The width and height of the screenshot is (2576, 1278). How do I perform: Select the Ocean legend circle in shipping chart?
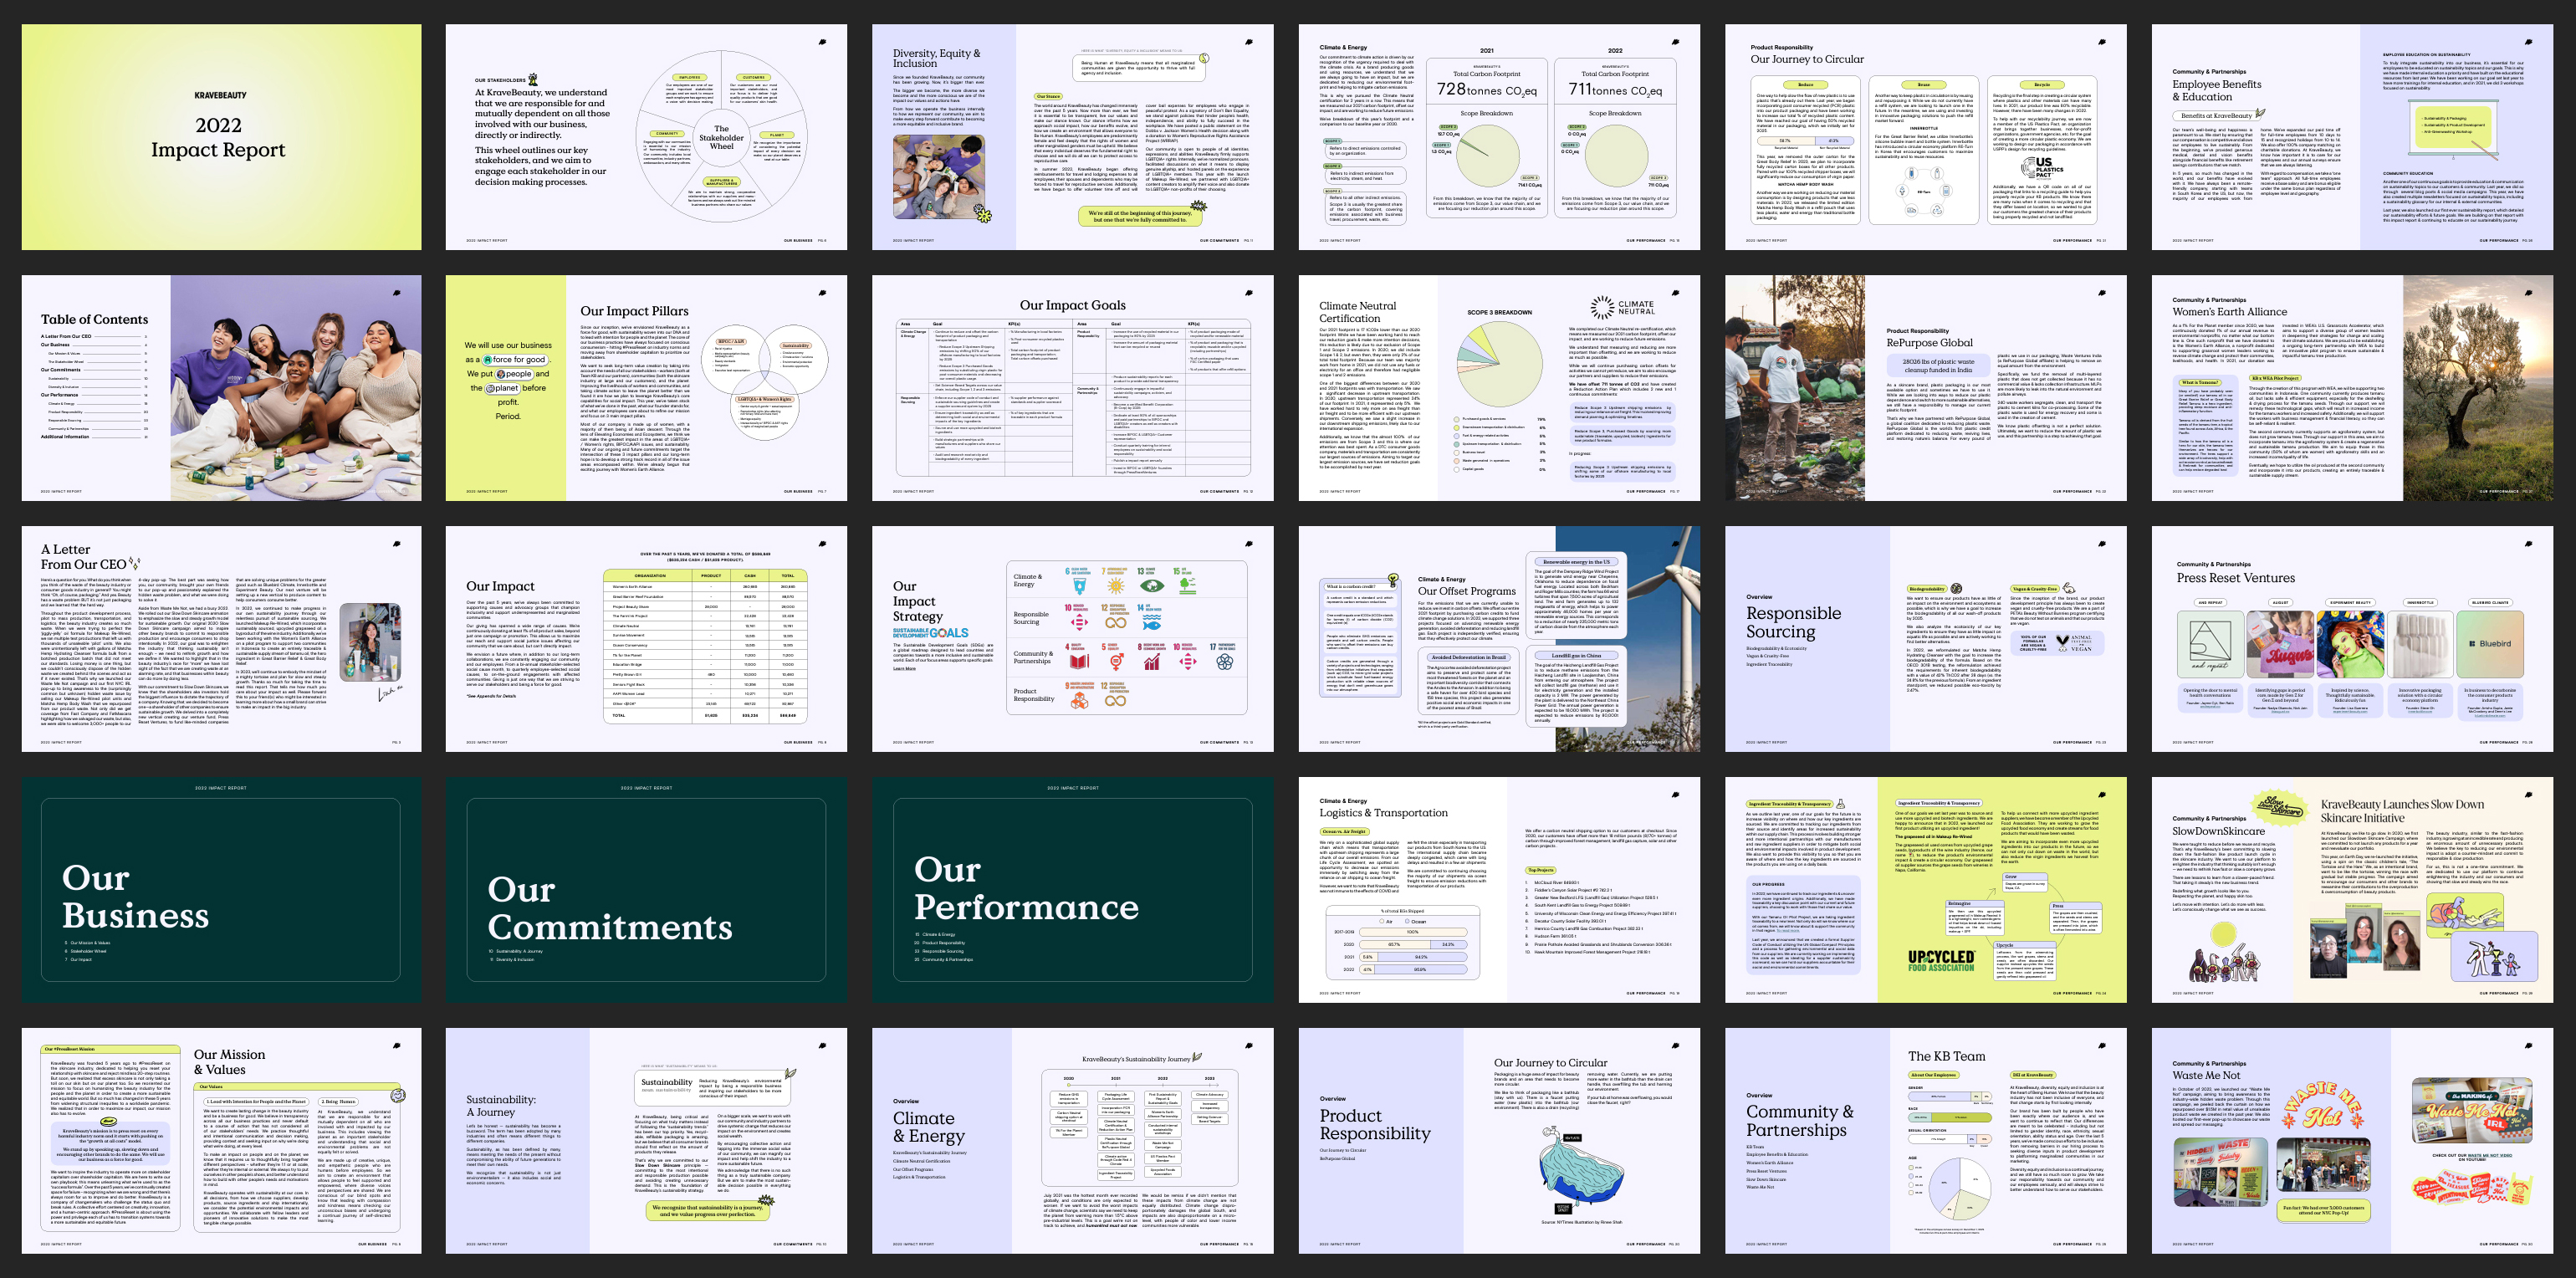click(x=1407, y=921)
